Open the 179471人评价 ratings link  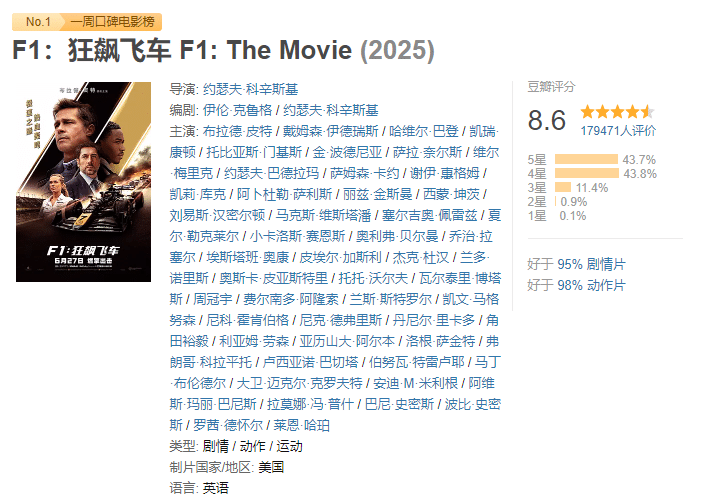[x=618, y=130]
